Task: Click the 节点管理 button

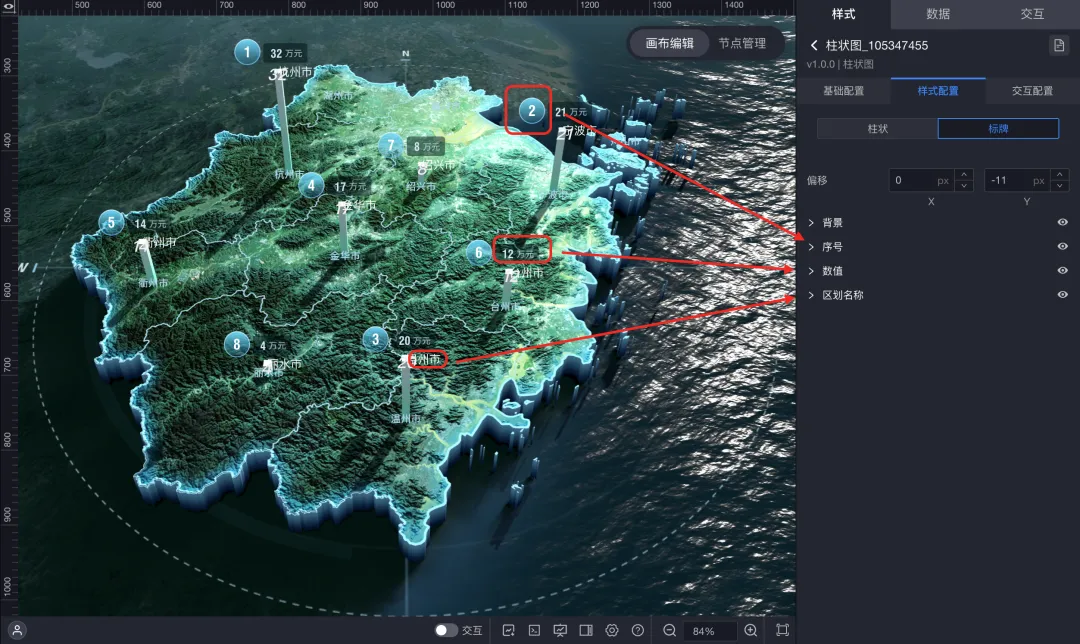Action: (x=742, y=43)
